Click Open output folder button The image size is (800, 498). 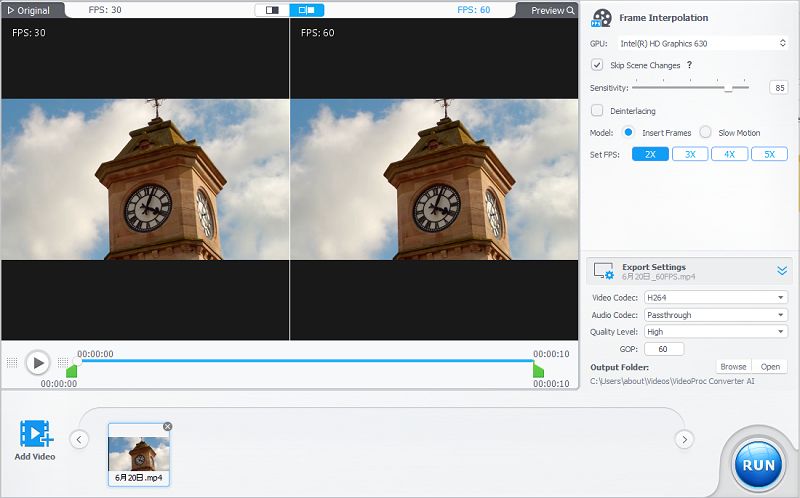point(770,366)
